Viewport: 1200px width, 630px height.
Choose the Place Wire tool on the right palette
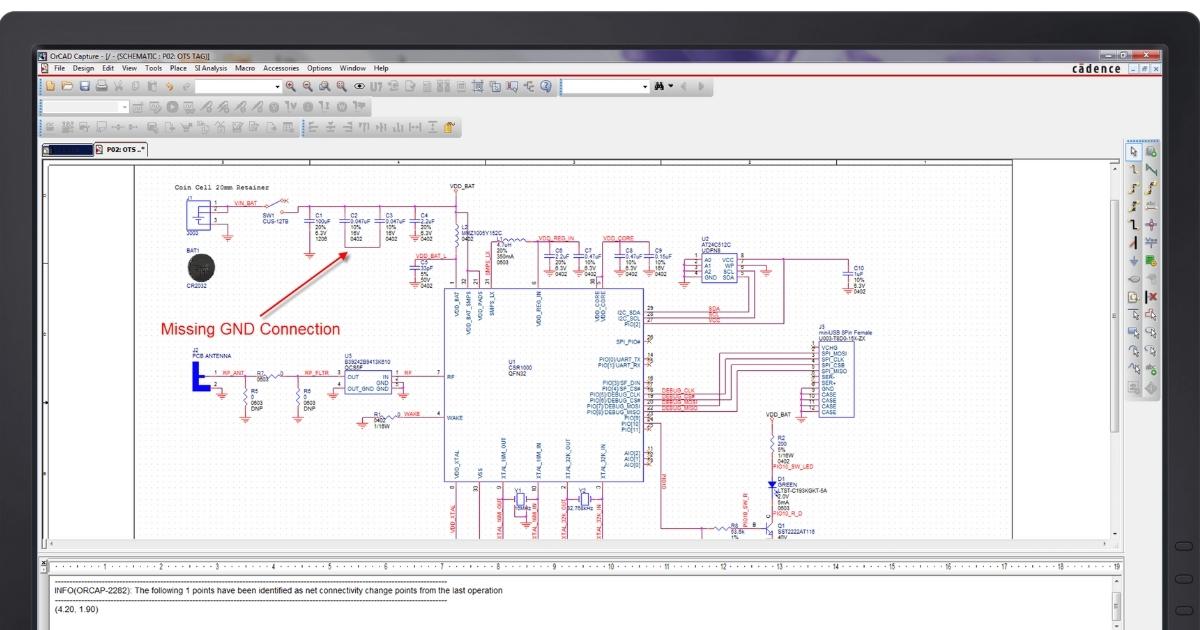click(1134, 168)
